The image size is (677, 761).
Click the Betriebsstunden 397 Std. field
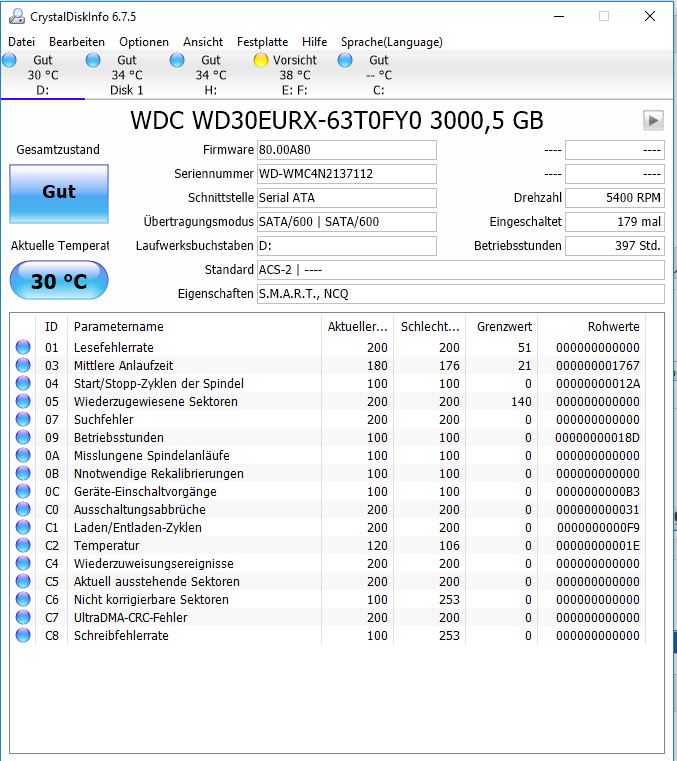615,246
